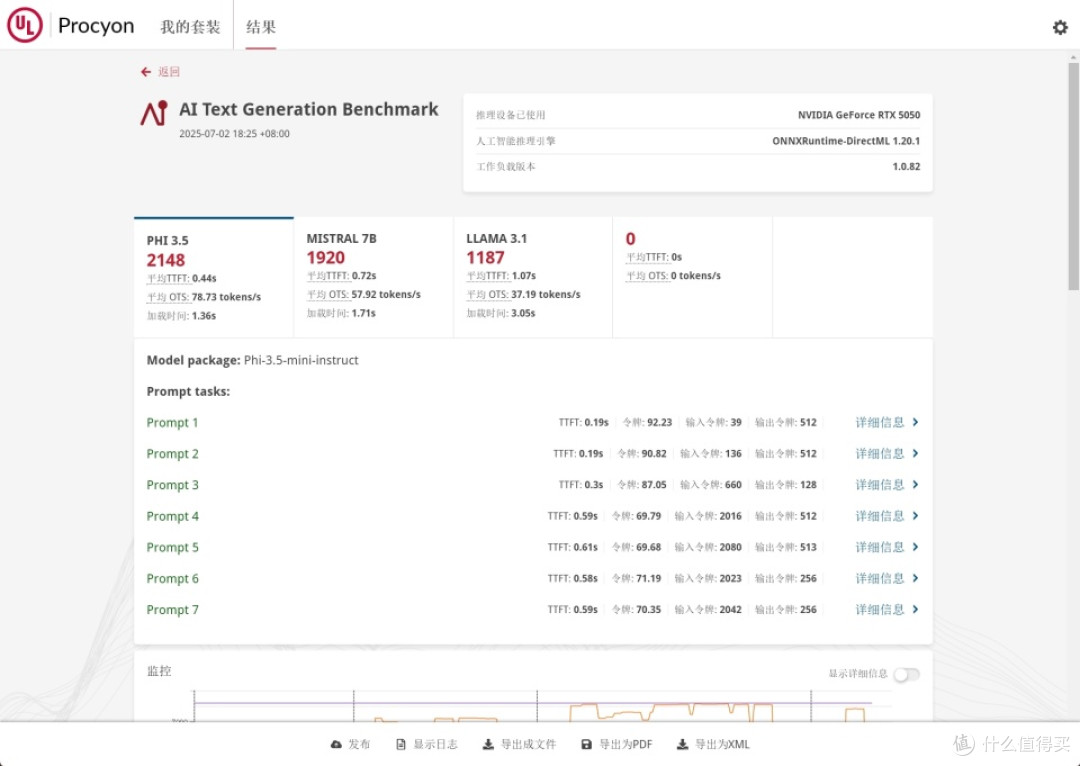Open Prompt 1 详细信息 link

(880, 422)
